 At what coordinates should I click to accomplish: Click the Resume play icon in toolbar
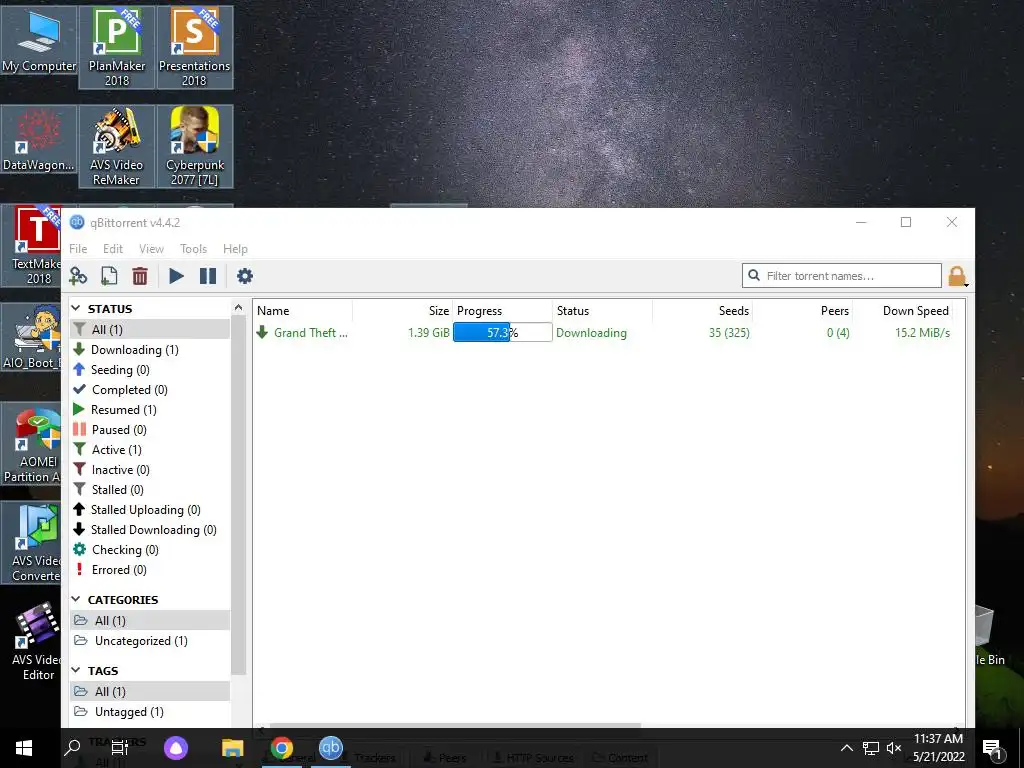tap(176, 276)
